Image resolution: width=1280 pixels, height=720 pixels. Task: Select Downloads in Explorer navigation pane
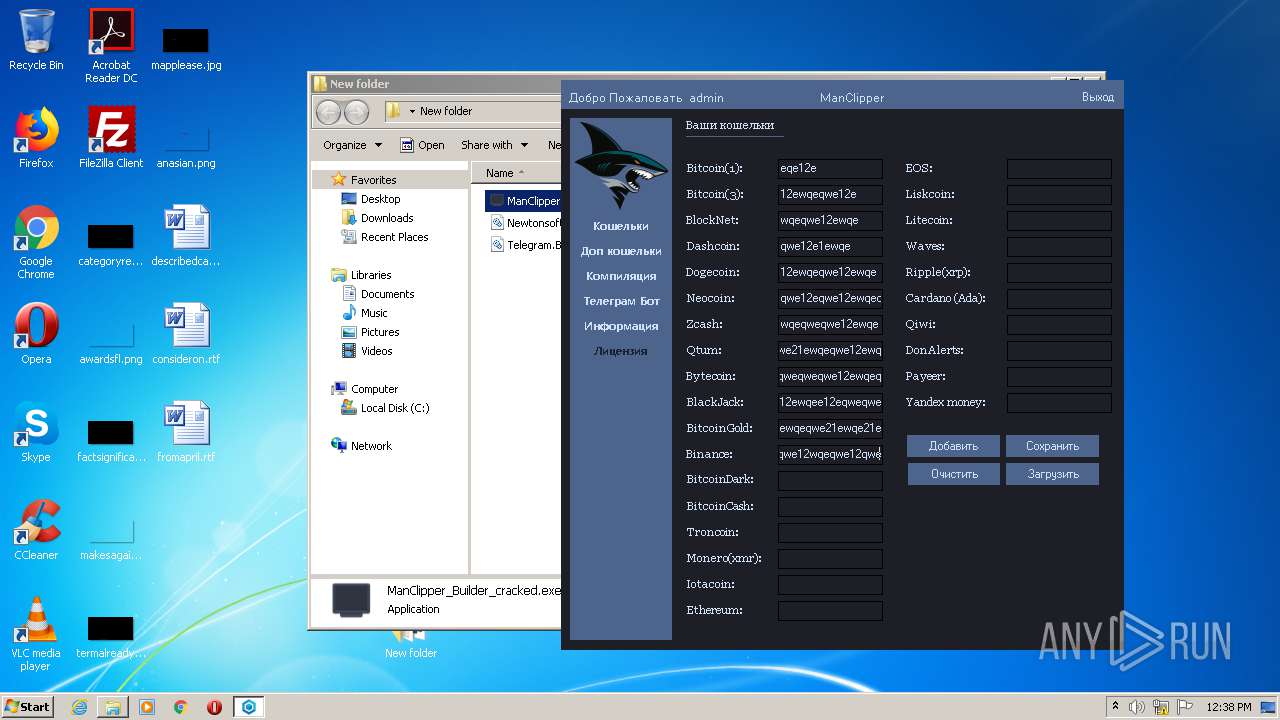pyautogui.click(x=377, y=218)
